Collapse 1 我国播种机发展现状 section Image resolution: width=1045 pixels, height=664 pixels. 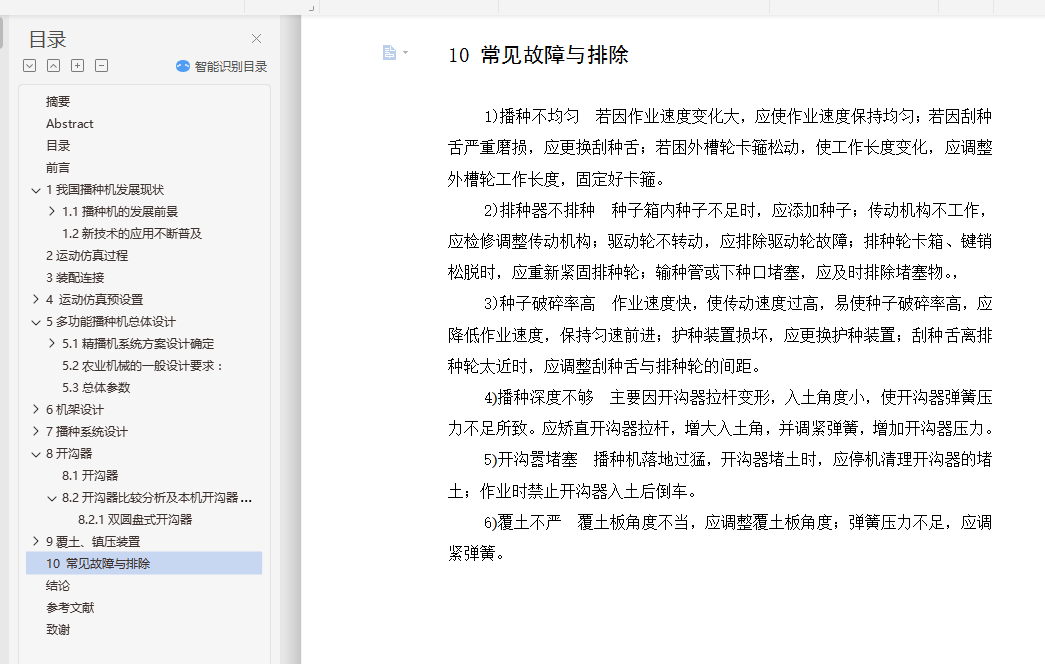click(x=36, y=190)
